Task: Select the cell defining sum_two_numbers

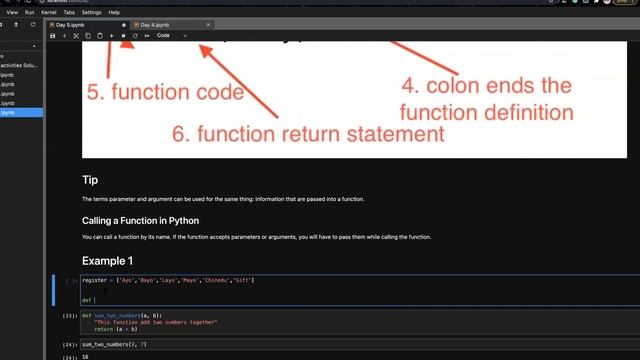Action: pyautogui.click(x=360, y=322)
